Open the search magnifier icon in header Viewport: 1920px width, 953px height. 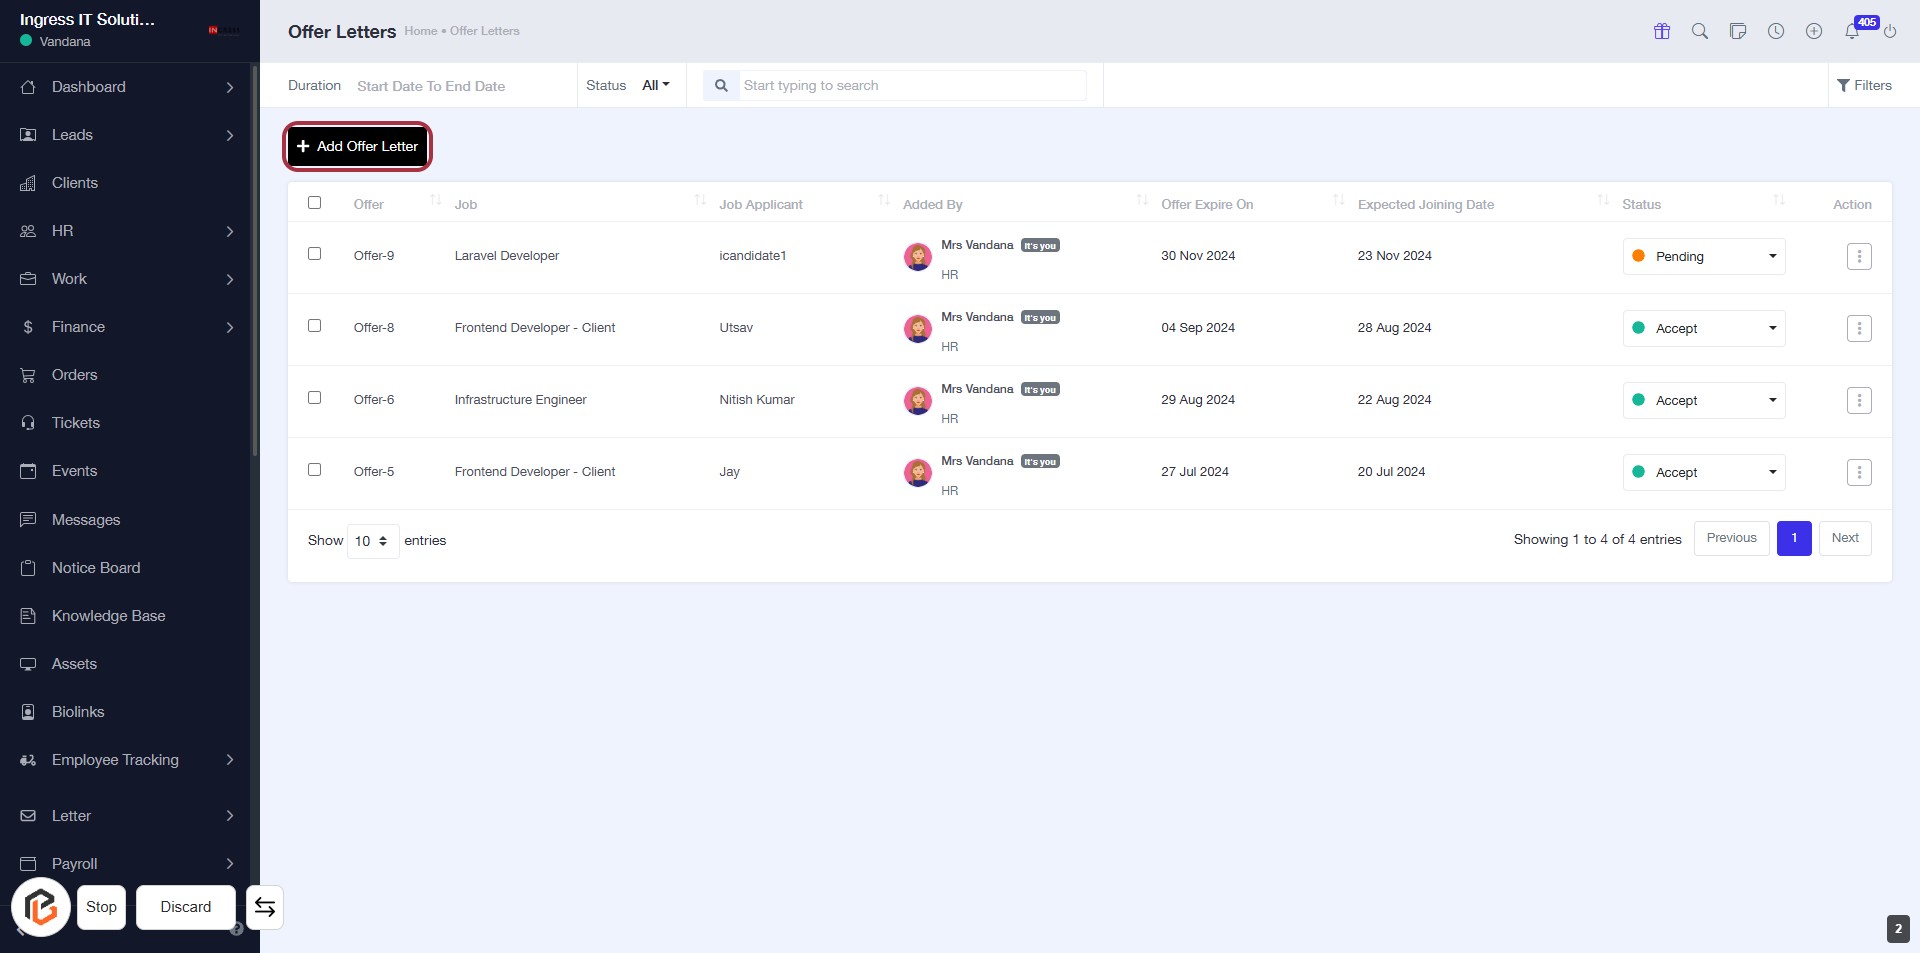pyautogui.click(x=1700, y=31)
